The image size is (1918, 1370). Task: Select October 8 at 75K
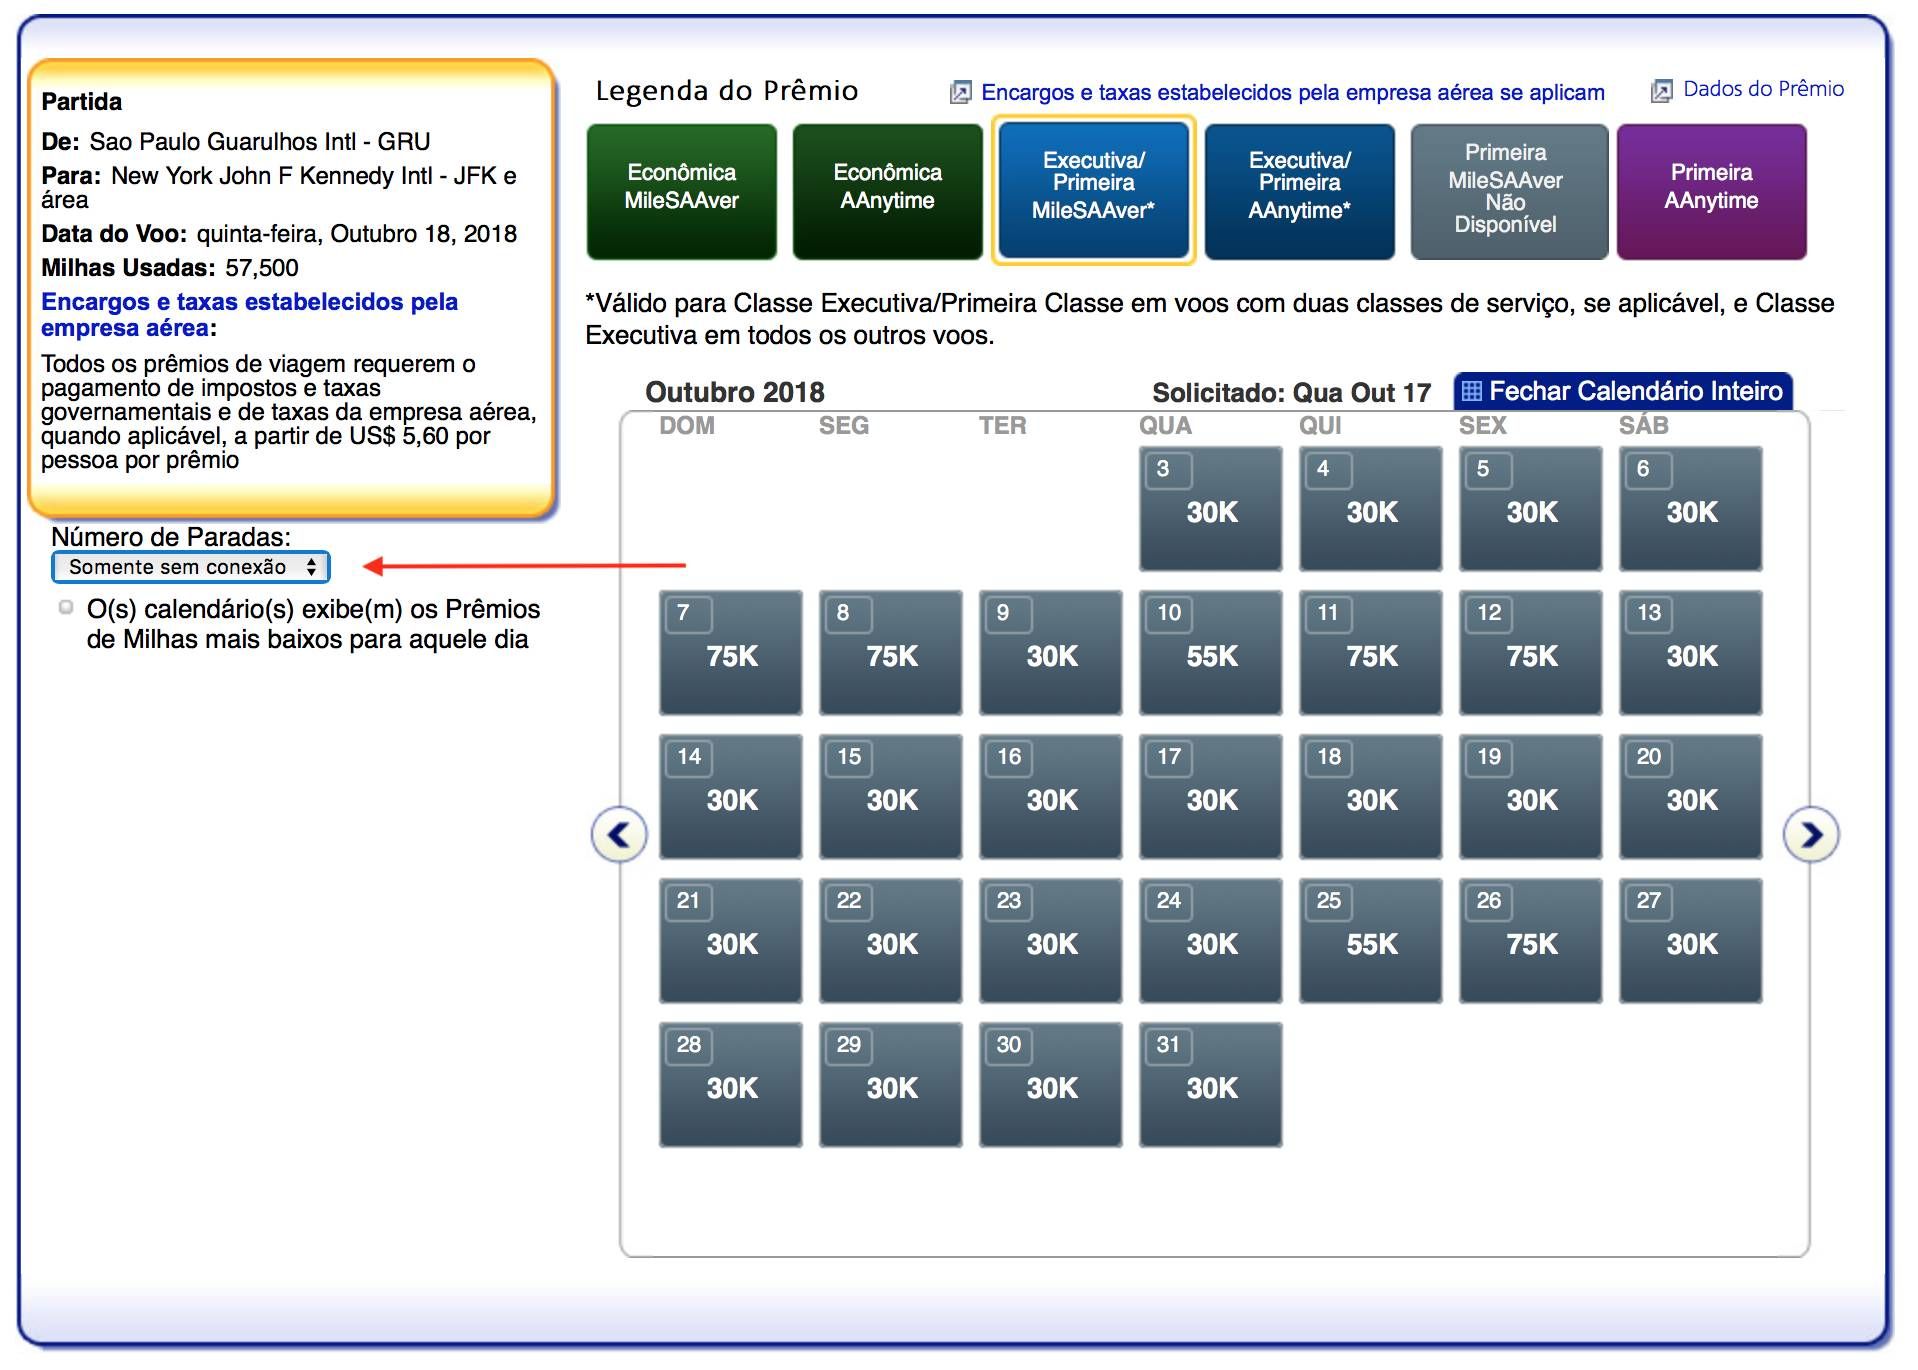point(890,653)
